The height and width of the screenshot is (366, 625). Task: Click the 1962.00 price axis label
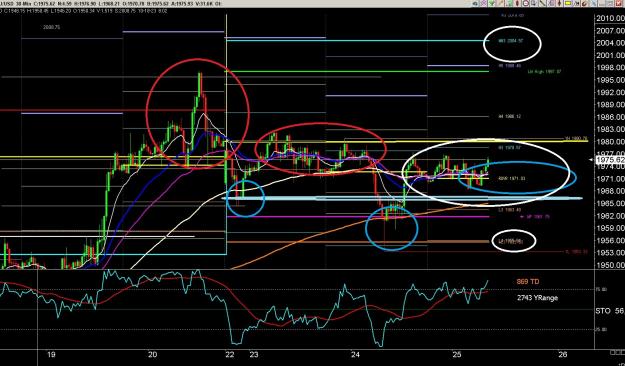pos(610,216)
